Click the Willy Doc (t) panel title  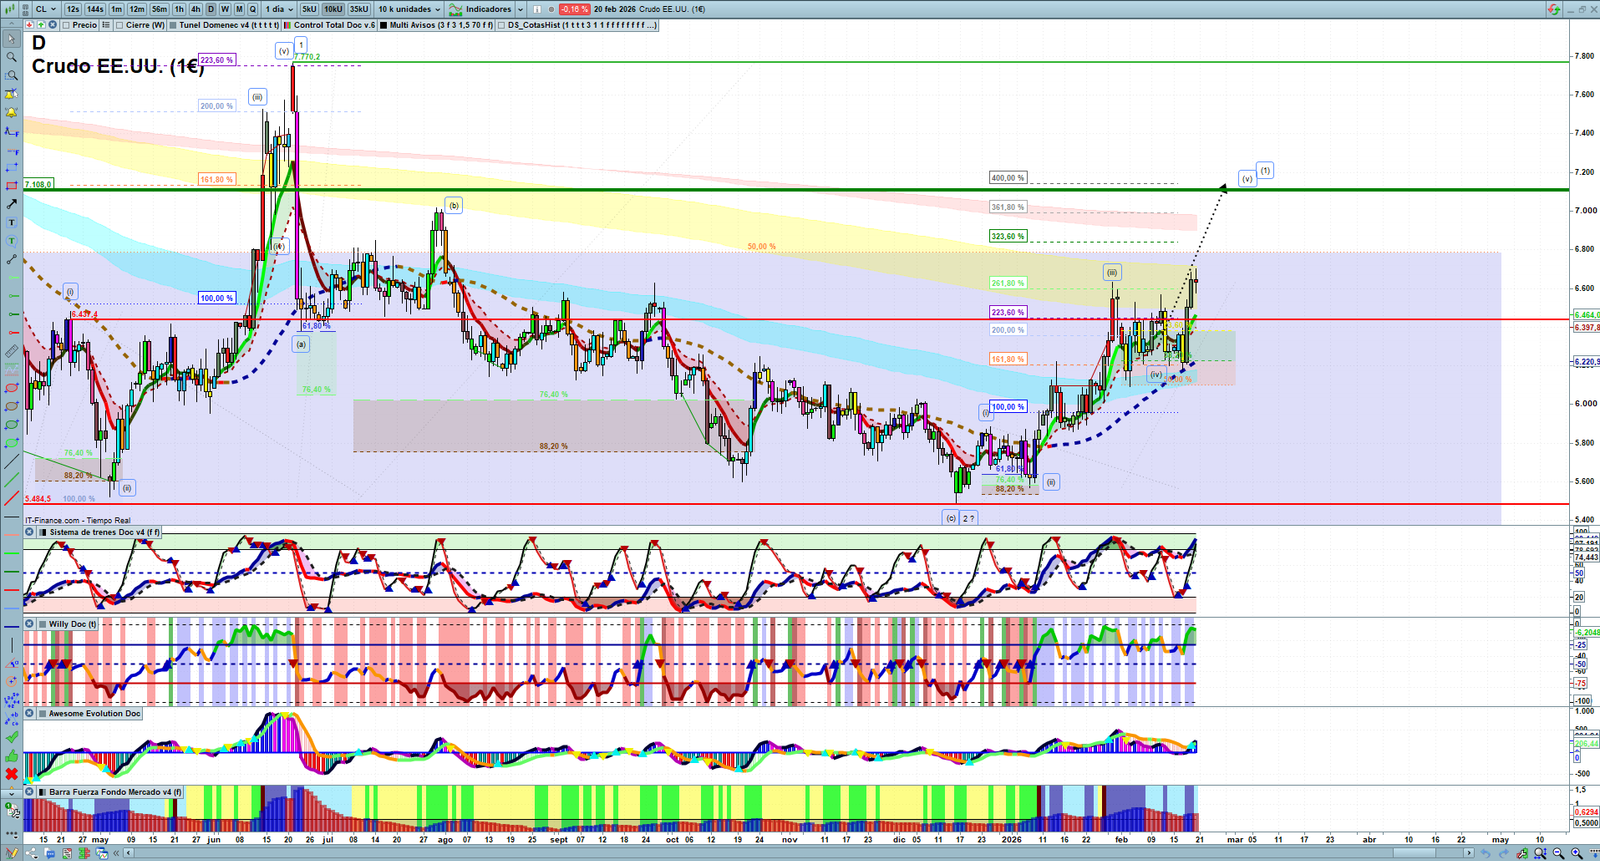pos(73,624)
